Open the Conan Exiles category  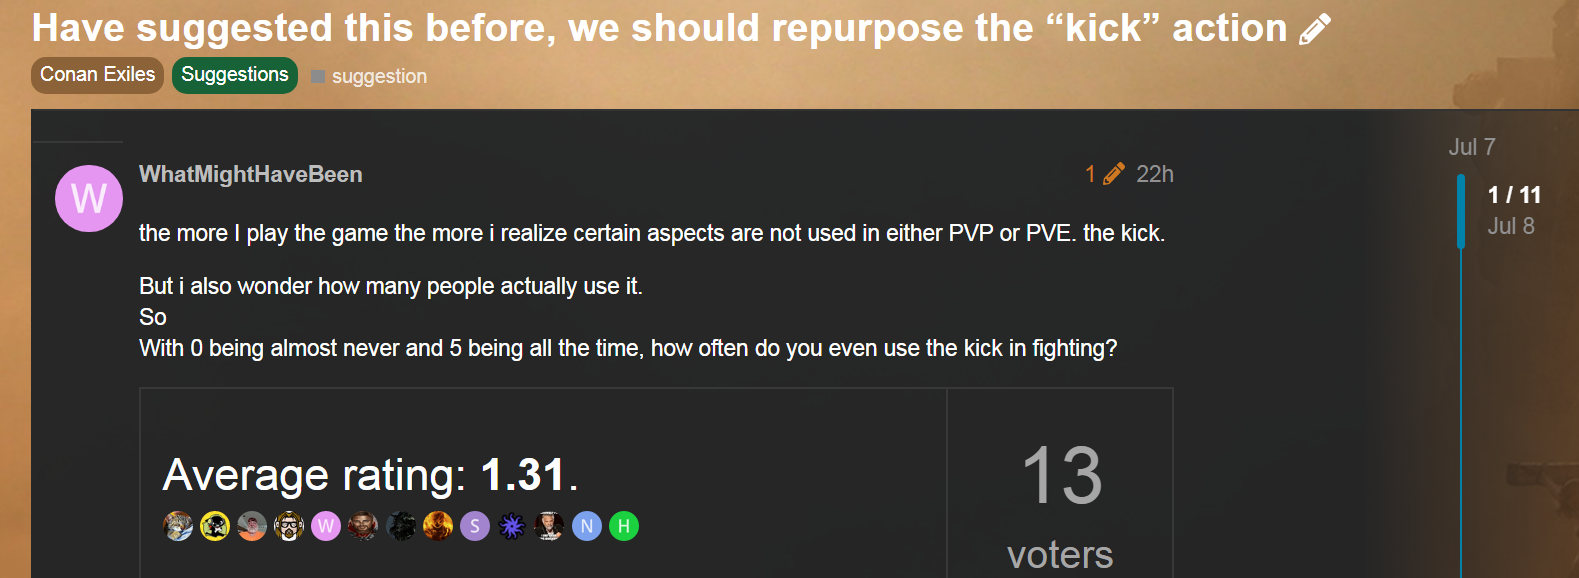point(98,75)
